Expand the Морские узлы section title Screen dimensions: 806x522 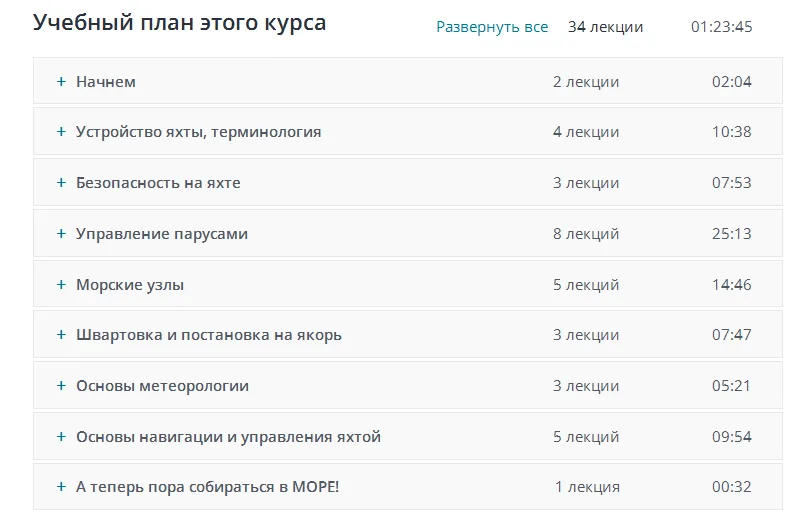pos(130,285)
